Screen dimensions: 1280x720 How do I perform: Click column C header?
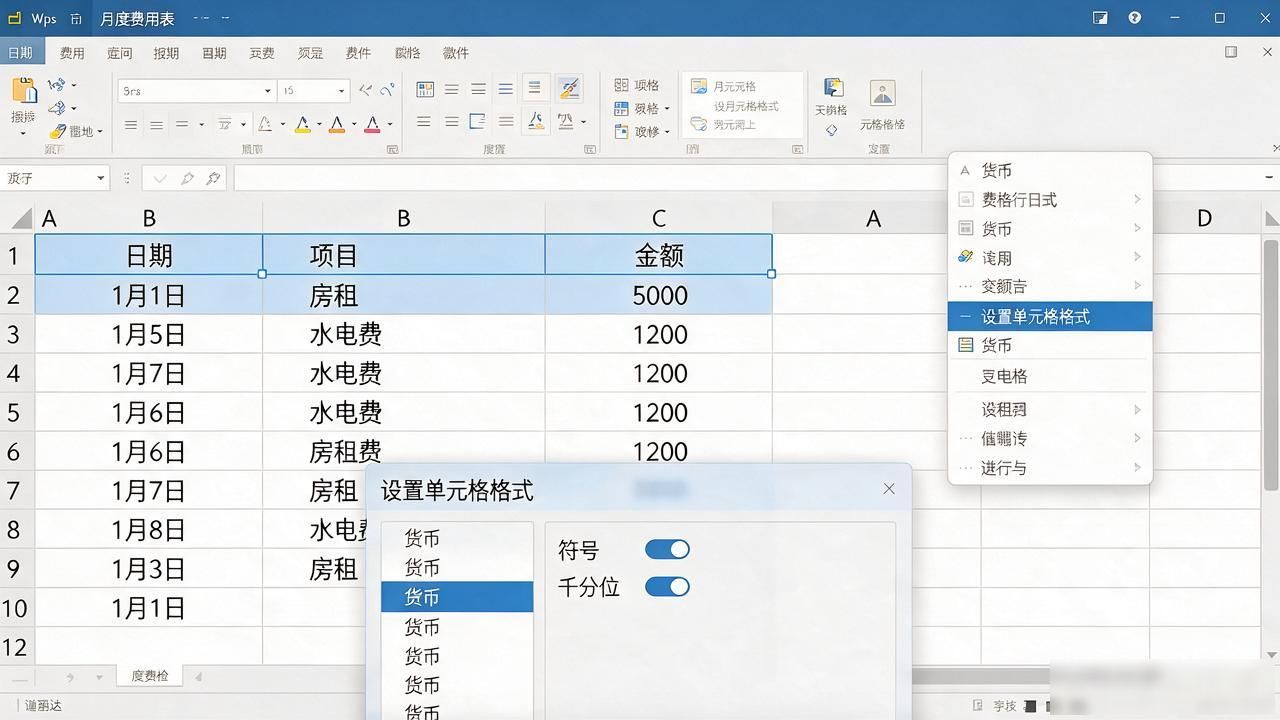click(659, 218)
